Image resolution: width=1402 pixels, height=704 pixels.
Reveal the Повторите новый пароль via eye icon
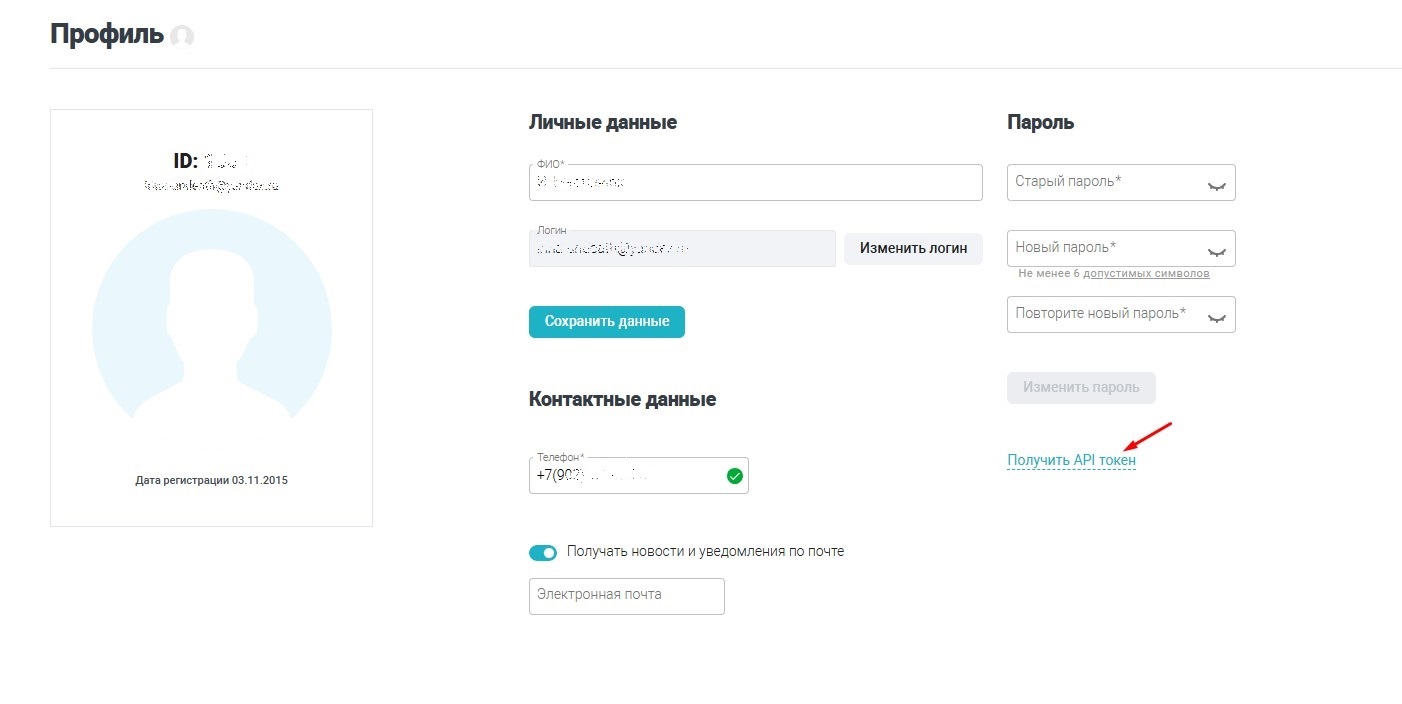pyautogui.click(x=1216, y=318)
